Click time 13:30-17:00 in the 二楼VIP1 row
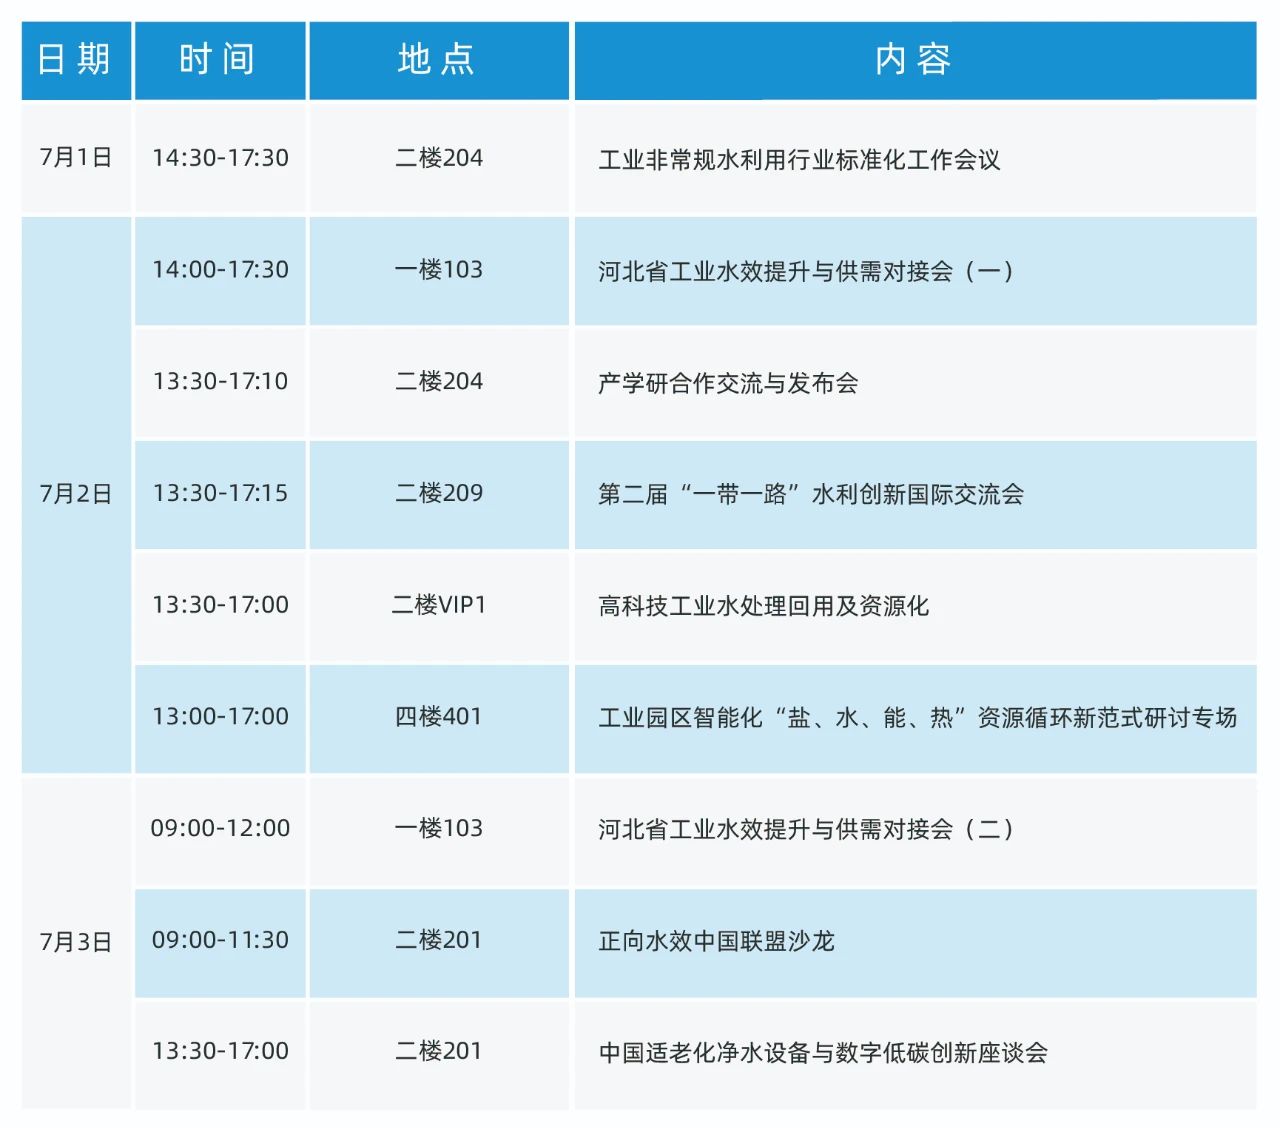 click(220, 606)
